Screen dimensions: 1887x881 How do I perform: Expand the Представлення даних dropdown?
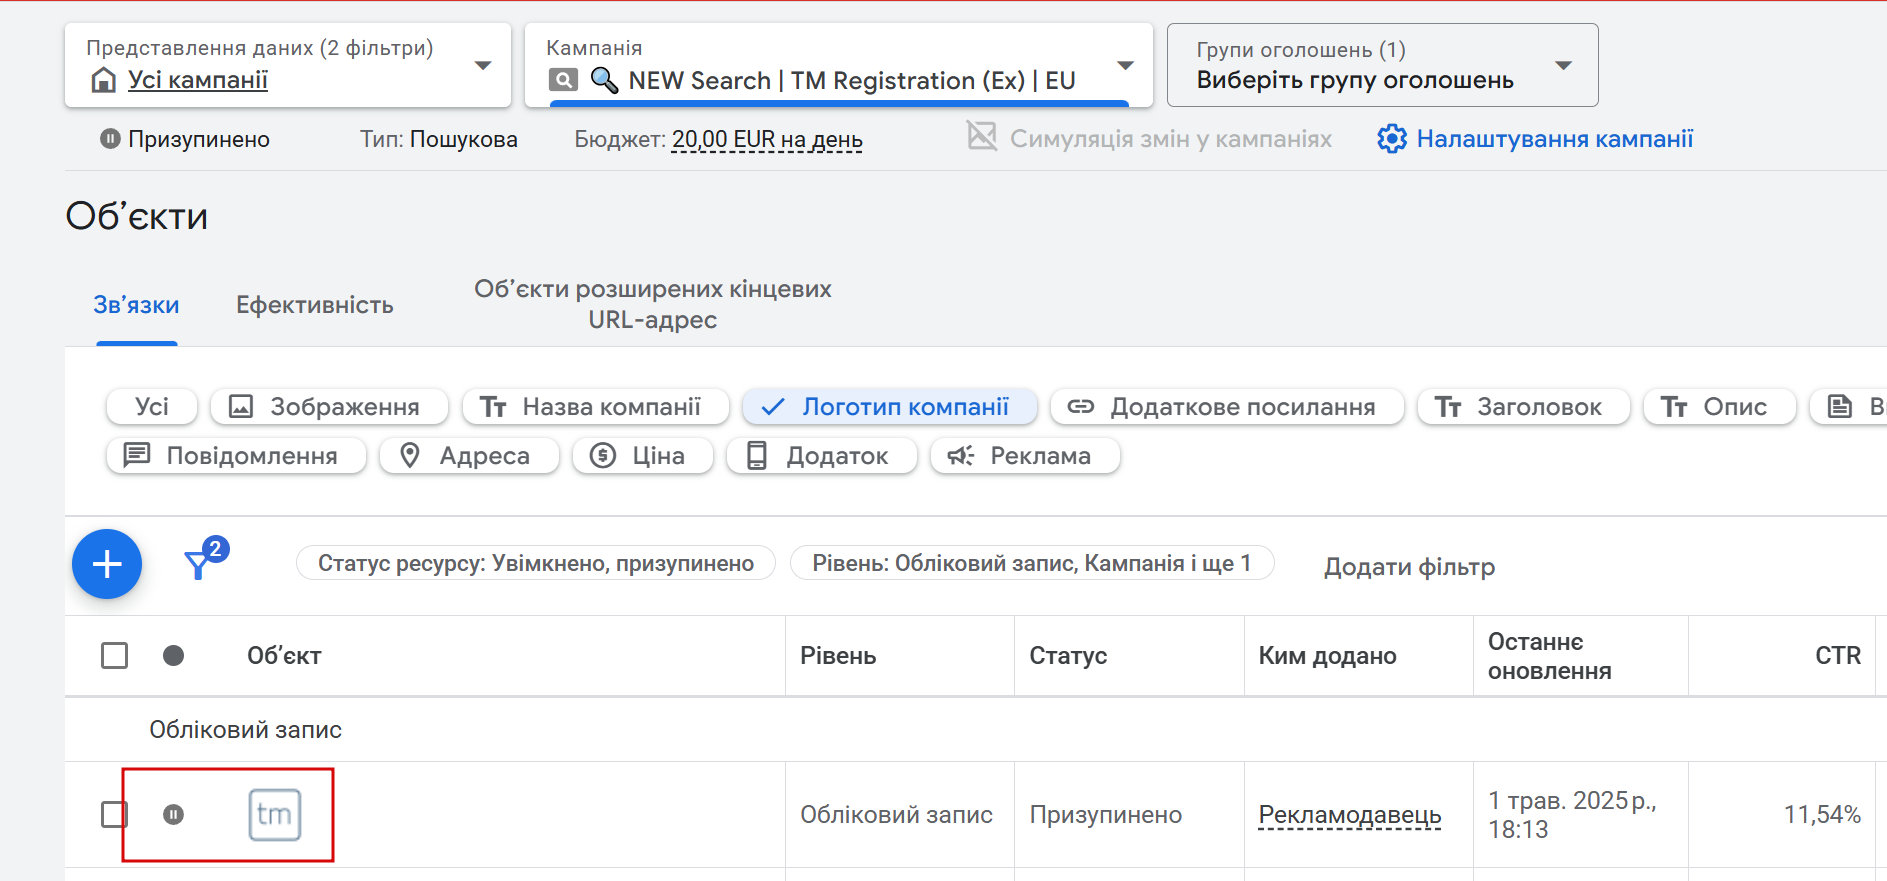click(x=483, y=66)
